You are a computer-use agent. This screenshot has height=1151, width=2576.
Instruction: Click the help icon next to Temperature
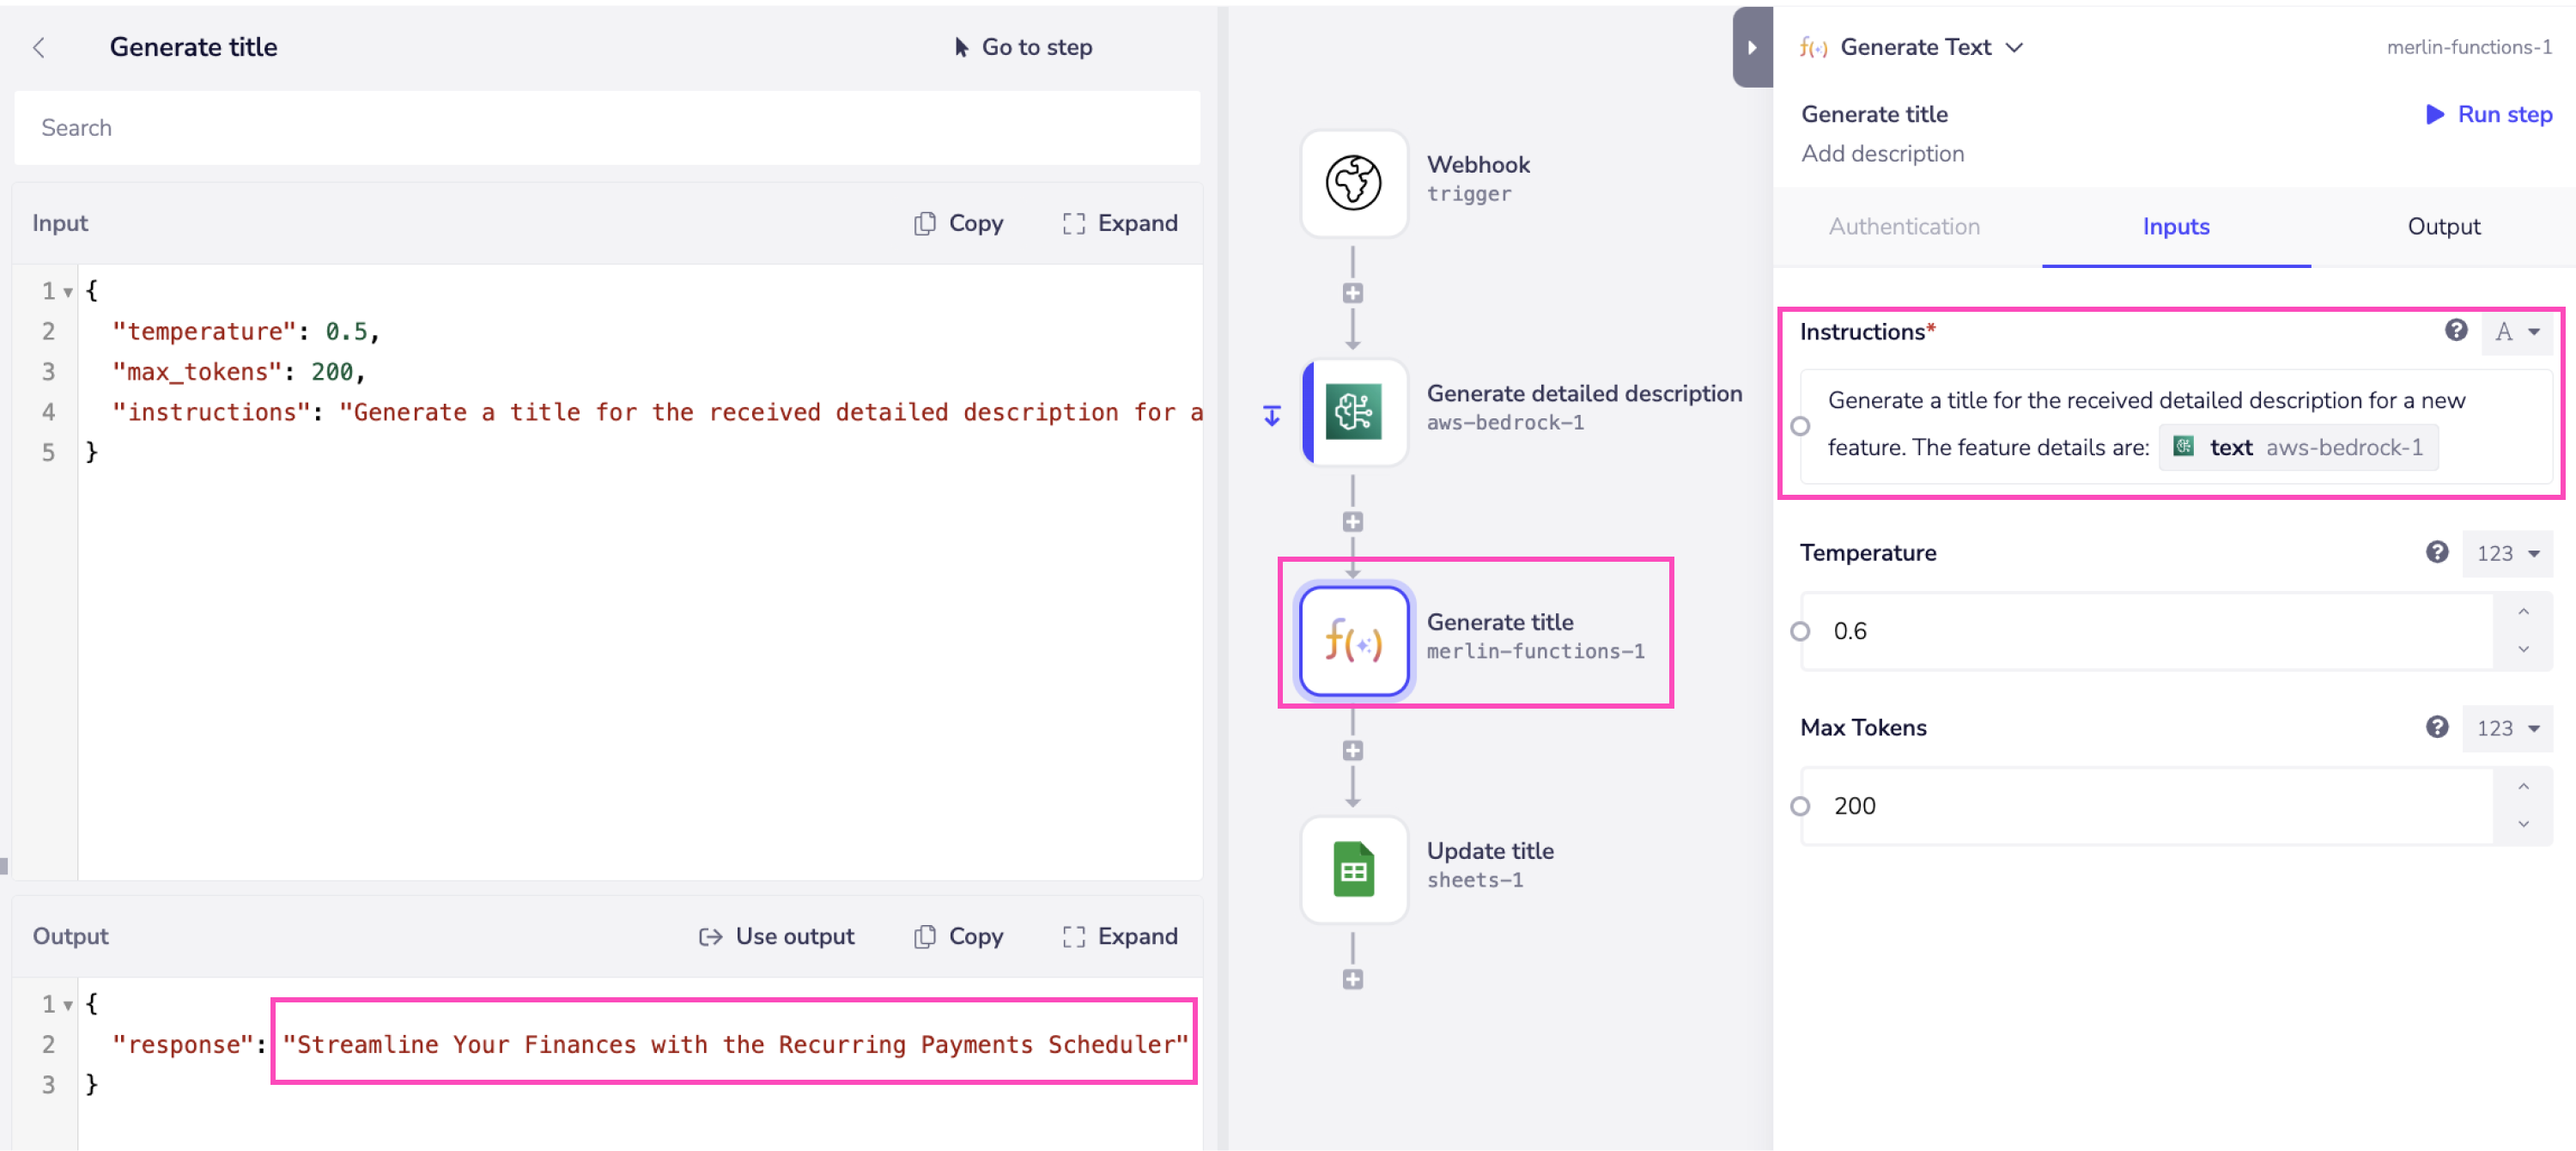coord(2436,552)
